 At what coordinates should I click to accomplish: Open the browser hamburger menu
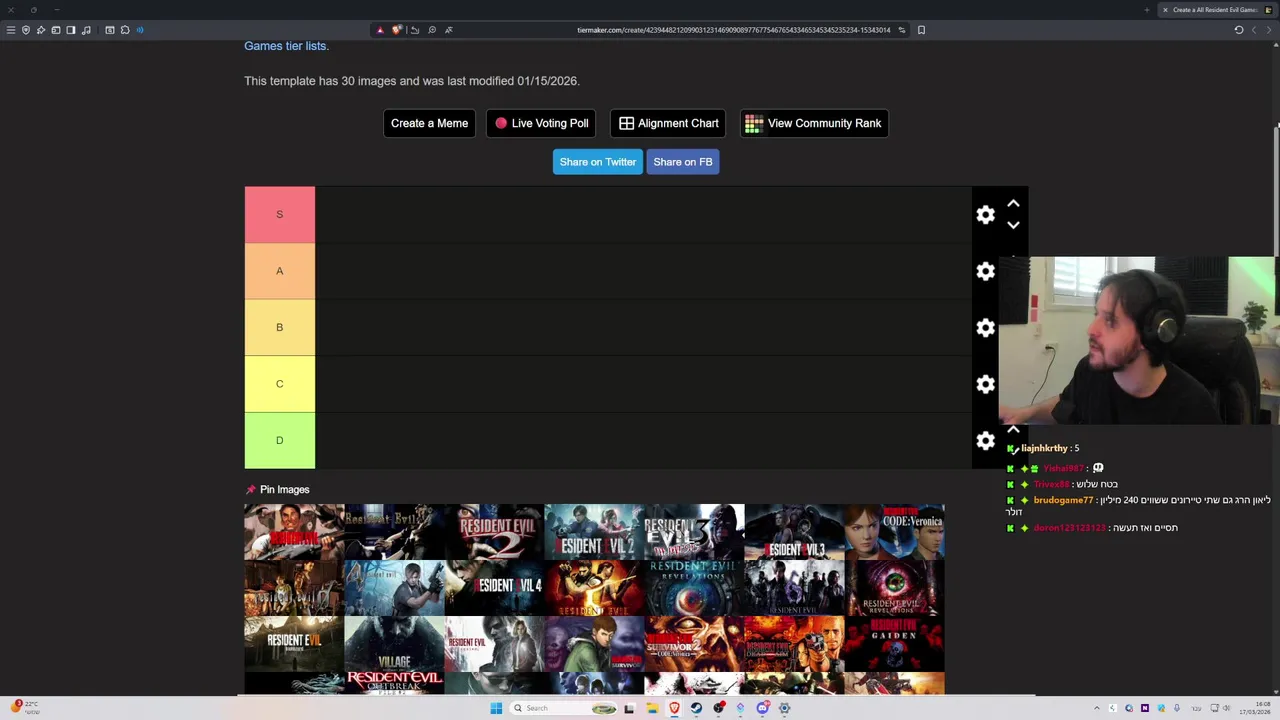[x=11, y=30]
